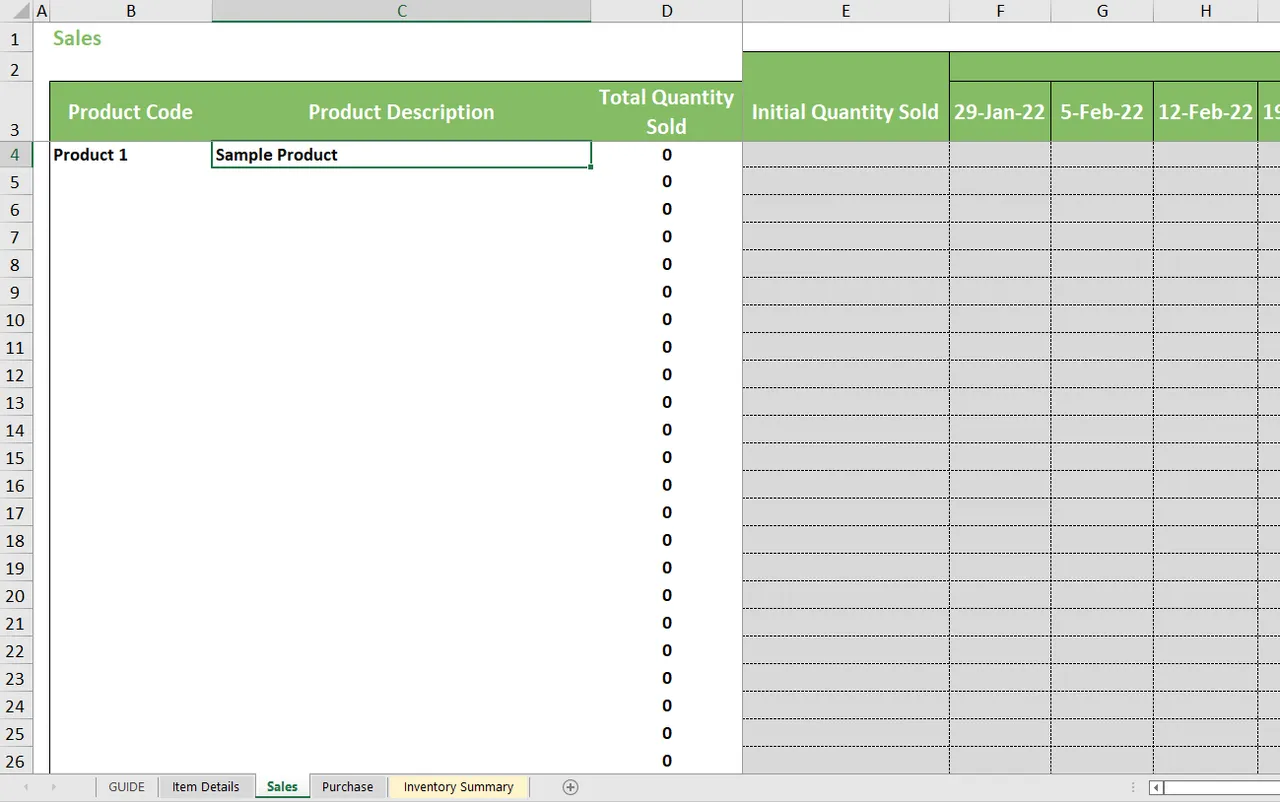
Task: Click the 5-Feb-22 cell in row 8
Action: coord(1102,265)
